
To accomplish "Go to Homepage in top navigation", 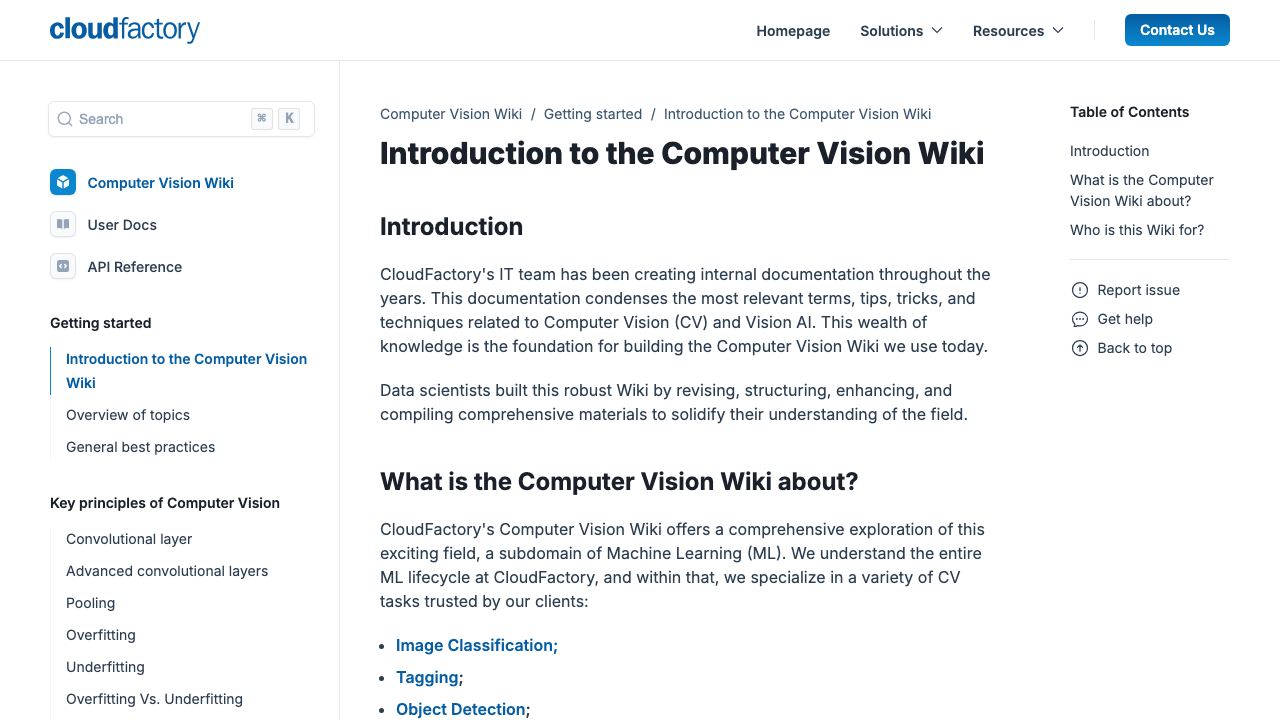I will [x=793, y=31].
